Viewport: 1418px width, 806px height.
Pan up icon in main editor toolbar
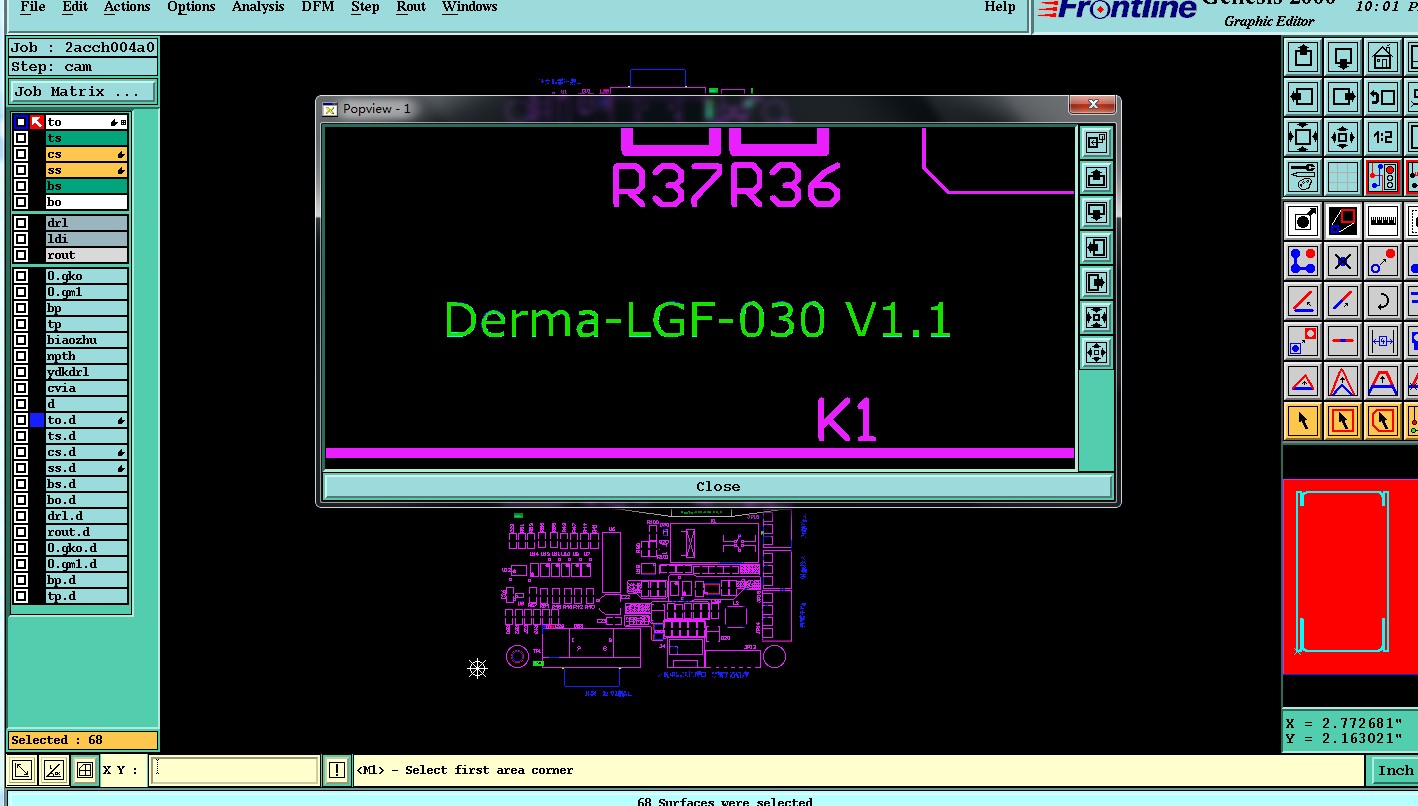click(x=1303, y=57)
